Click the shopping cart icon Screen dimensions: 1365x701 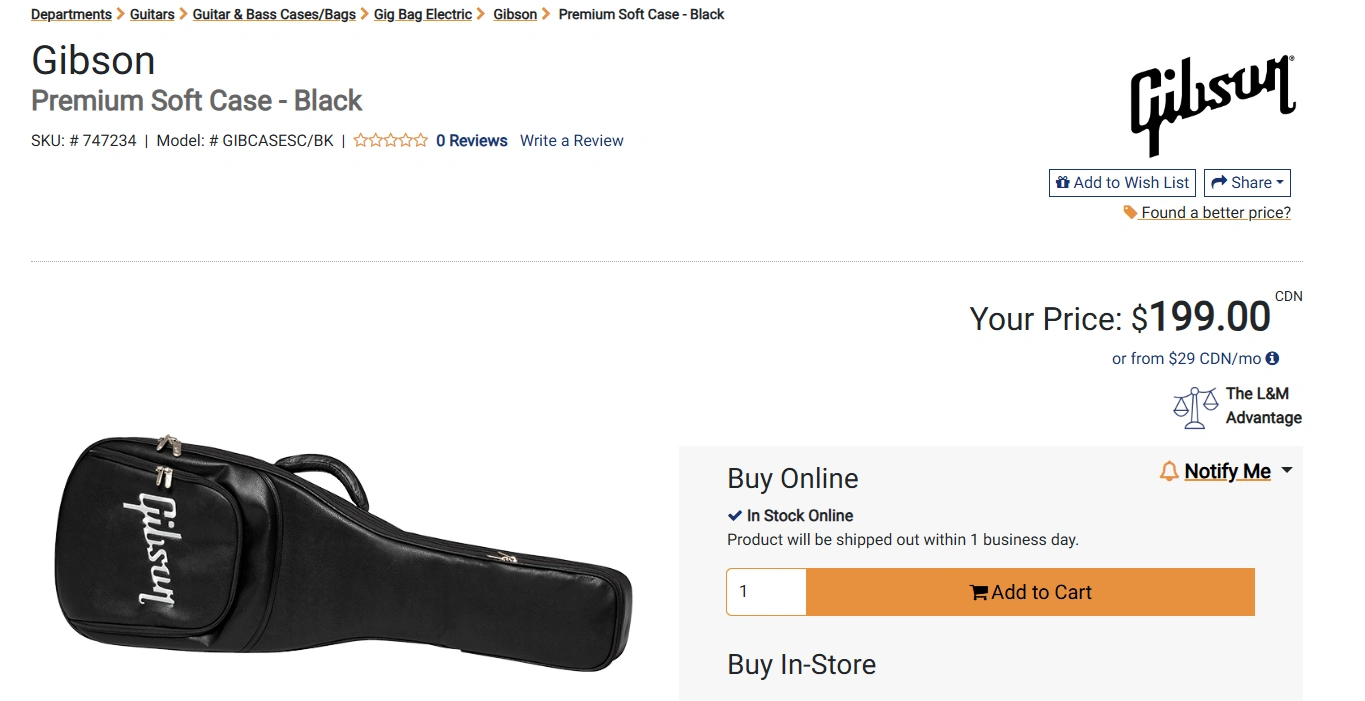point(979,593)
